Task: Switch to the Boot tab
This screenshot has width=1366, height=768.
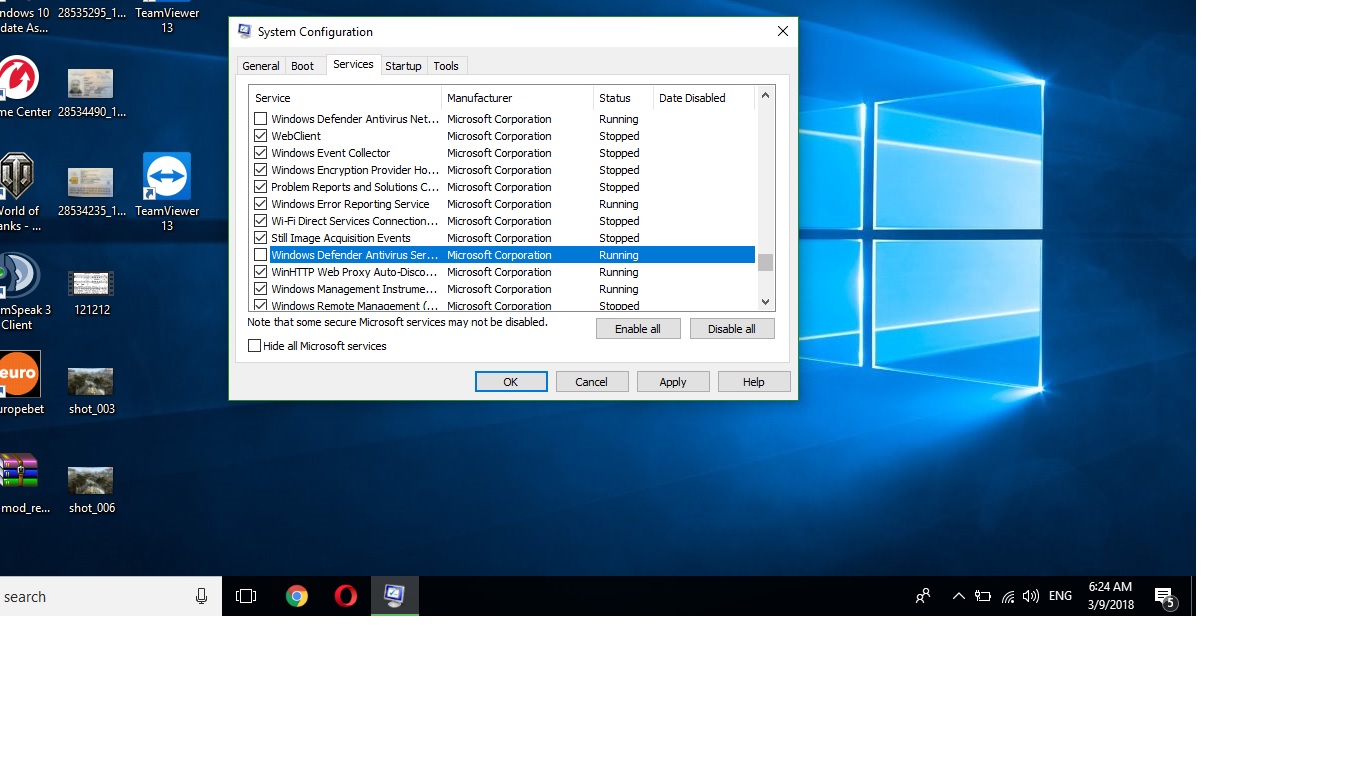Action: tap(302, 66)
